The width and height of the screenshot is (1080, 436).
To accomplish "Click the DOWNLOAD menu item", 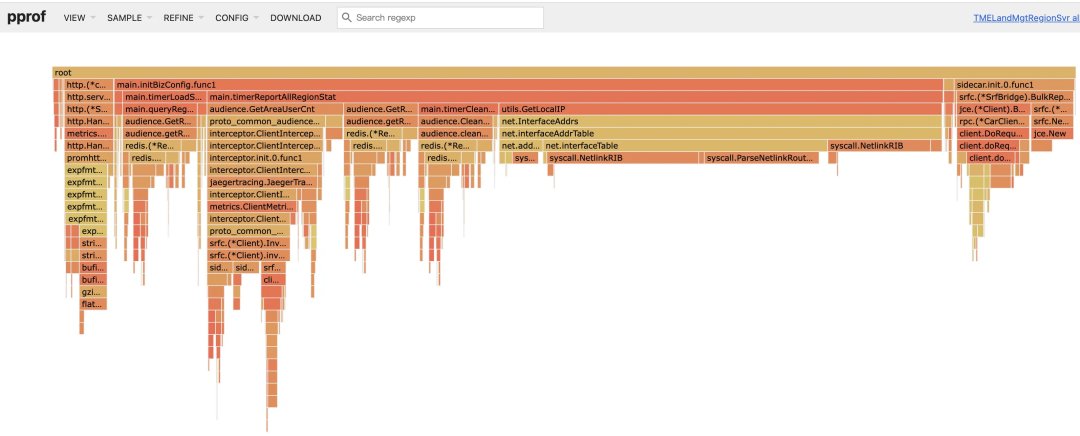I will (295, 18).
